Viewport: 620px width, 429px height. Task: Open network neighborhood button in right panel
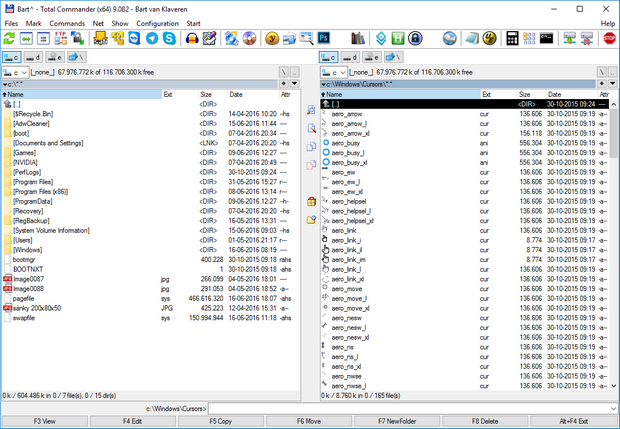(393, 57)
